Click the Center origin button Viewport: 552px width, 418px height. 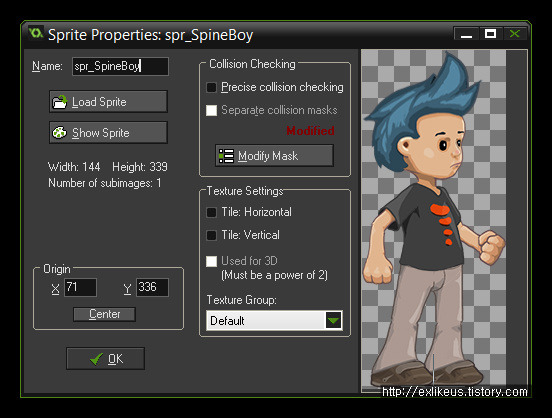click(x=104, y=314)
